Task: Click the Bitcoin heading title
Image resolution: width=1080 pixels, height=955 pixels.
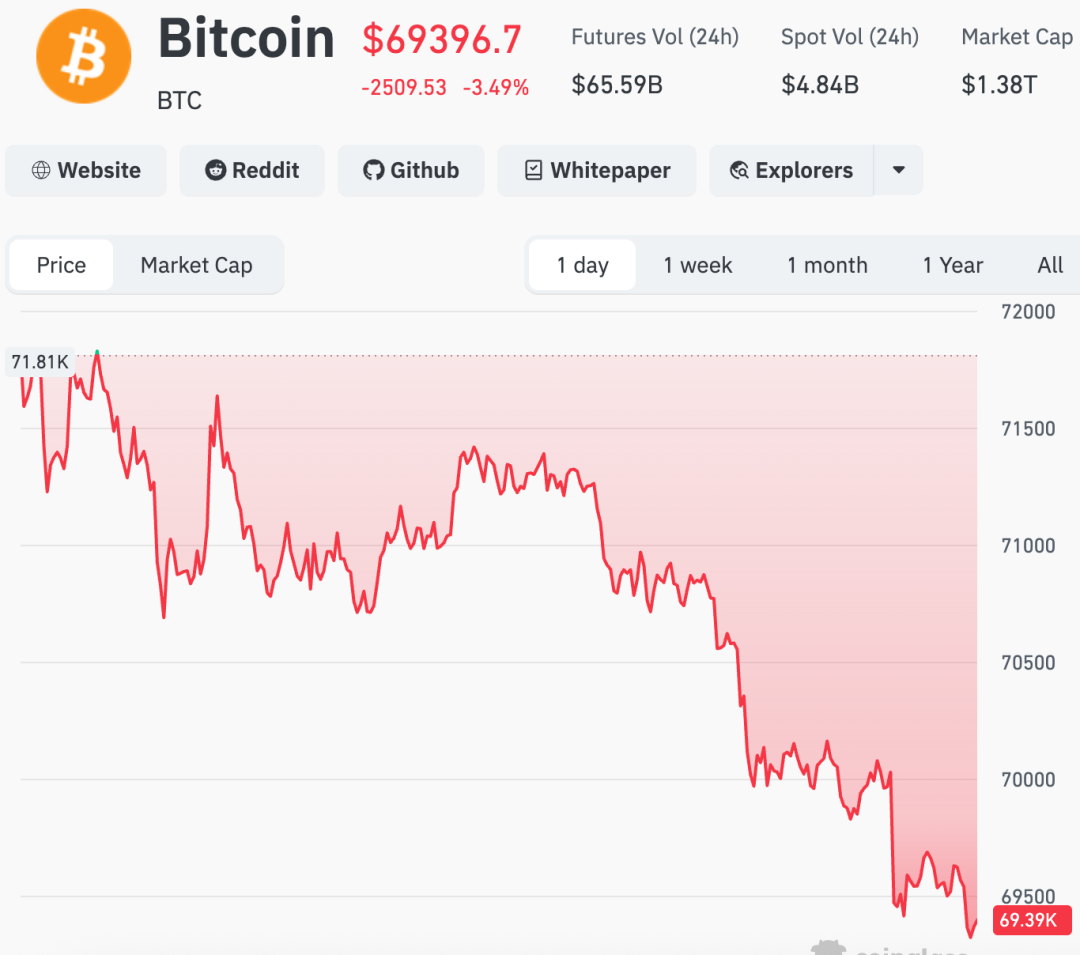Action: (x=246, y=39)
